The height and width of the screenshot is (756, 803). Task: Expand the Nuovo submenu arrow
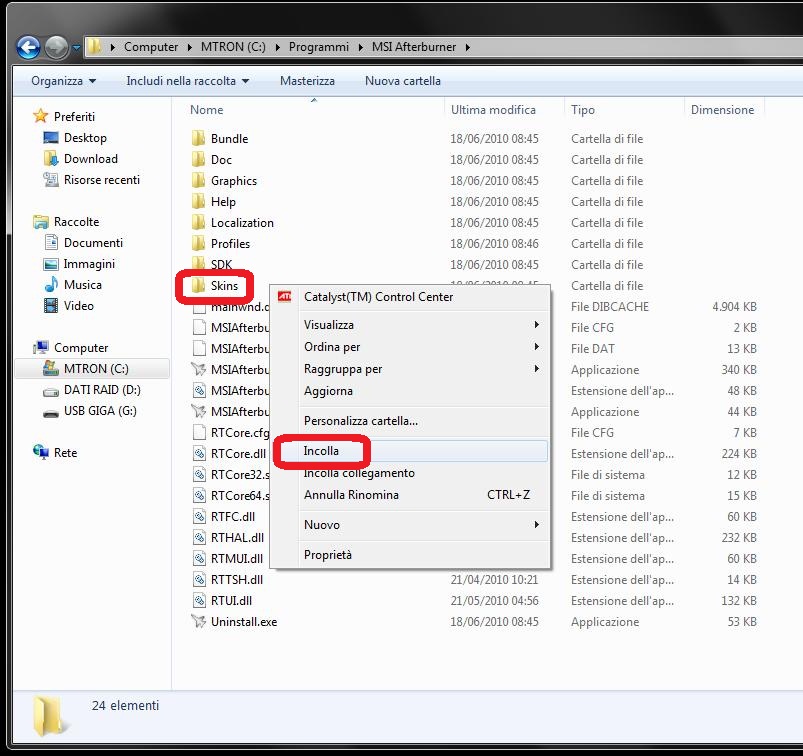coord(536,524)
